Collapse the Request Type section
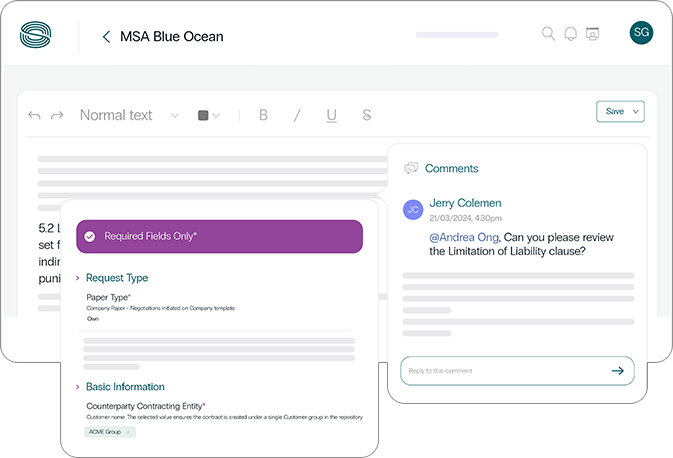The height and width of the screenshot is (458, 673). pos(78,278)
